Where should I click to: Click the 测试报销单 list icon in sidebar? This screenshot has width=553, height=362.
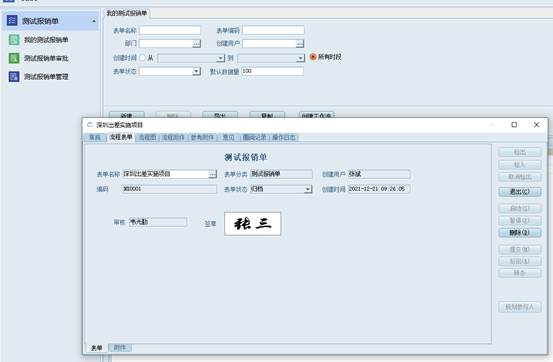point(12,20)
